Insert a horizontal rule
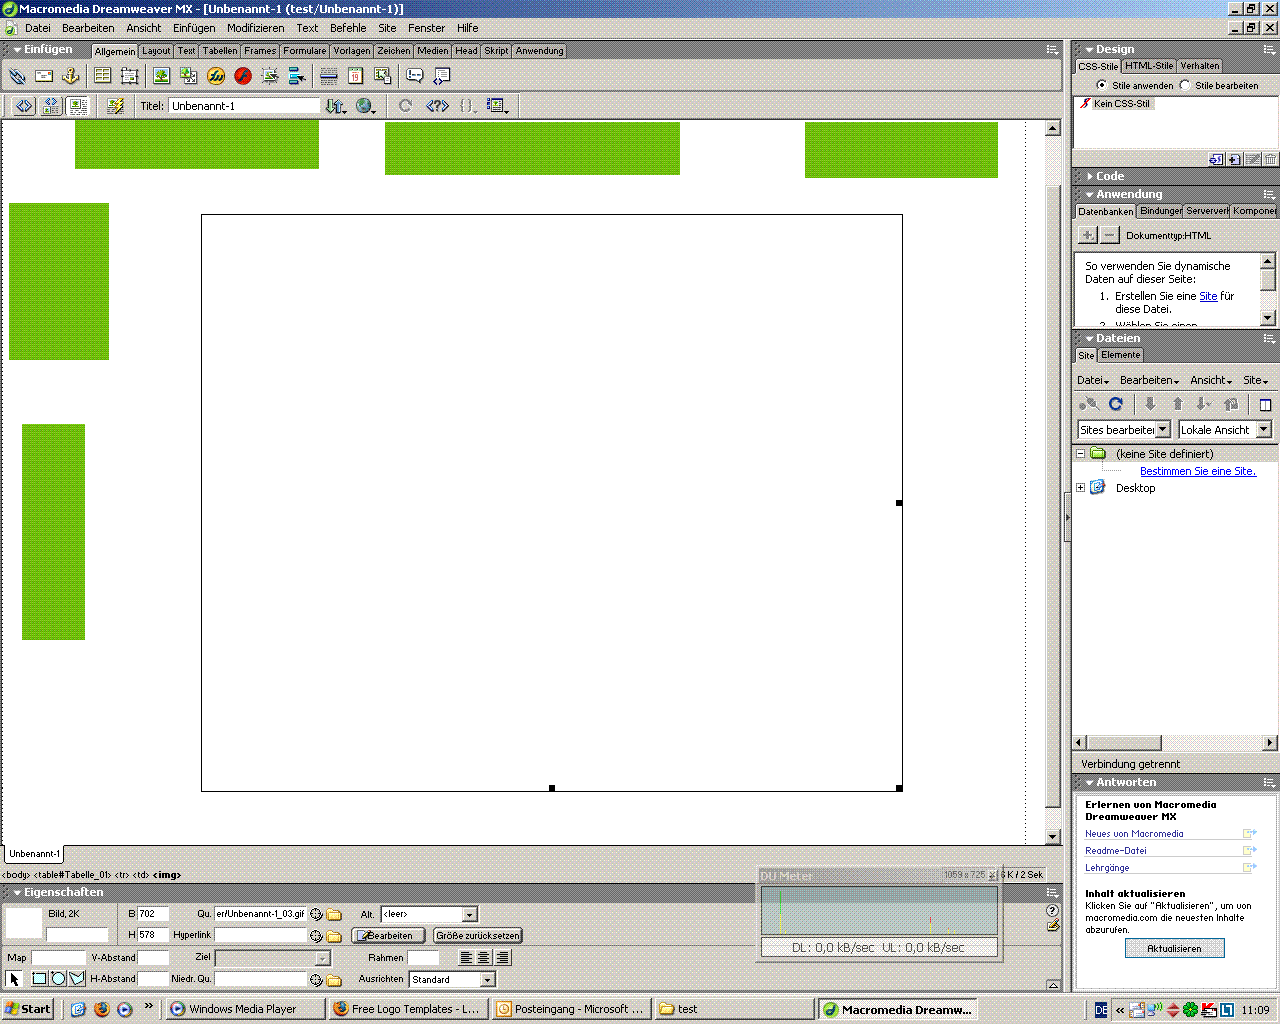Image resolution: width=1280 pixels, height=1024 pixels. (x=329, y=76)
